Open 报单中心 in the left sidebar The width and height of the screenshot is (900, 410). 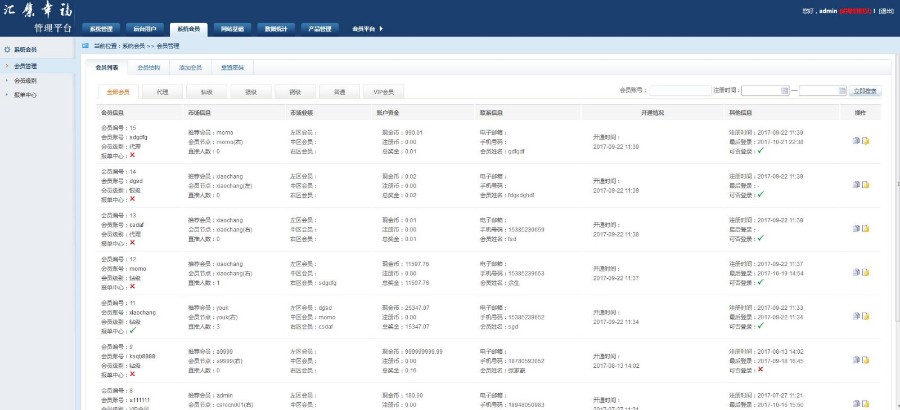26,95
